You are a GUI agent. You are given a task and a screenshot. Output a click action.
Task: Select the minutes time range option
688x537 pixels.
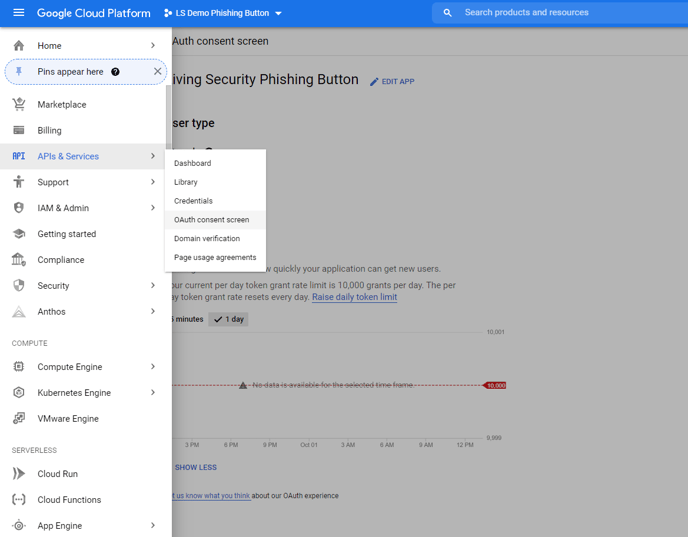189,319
